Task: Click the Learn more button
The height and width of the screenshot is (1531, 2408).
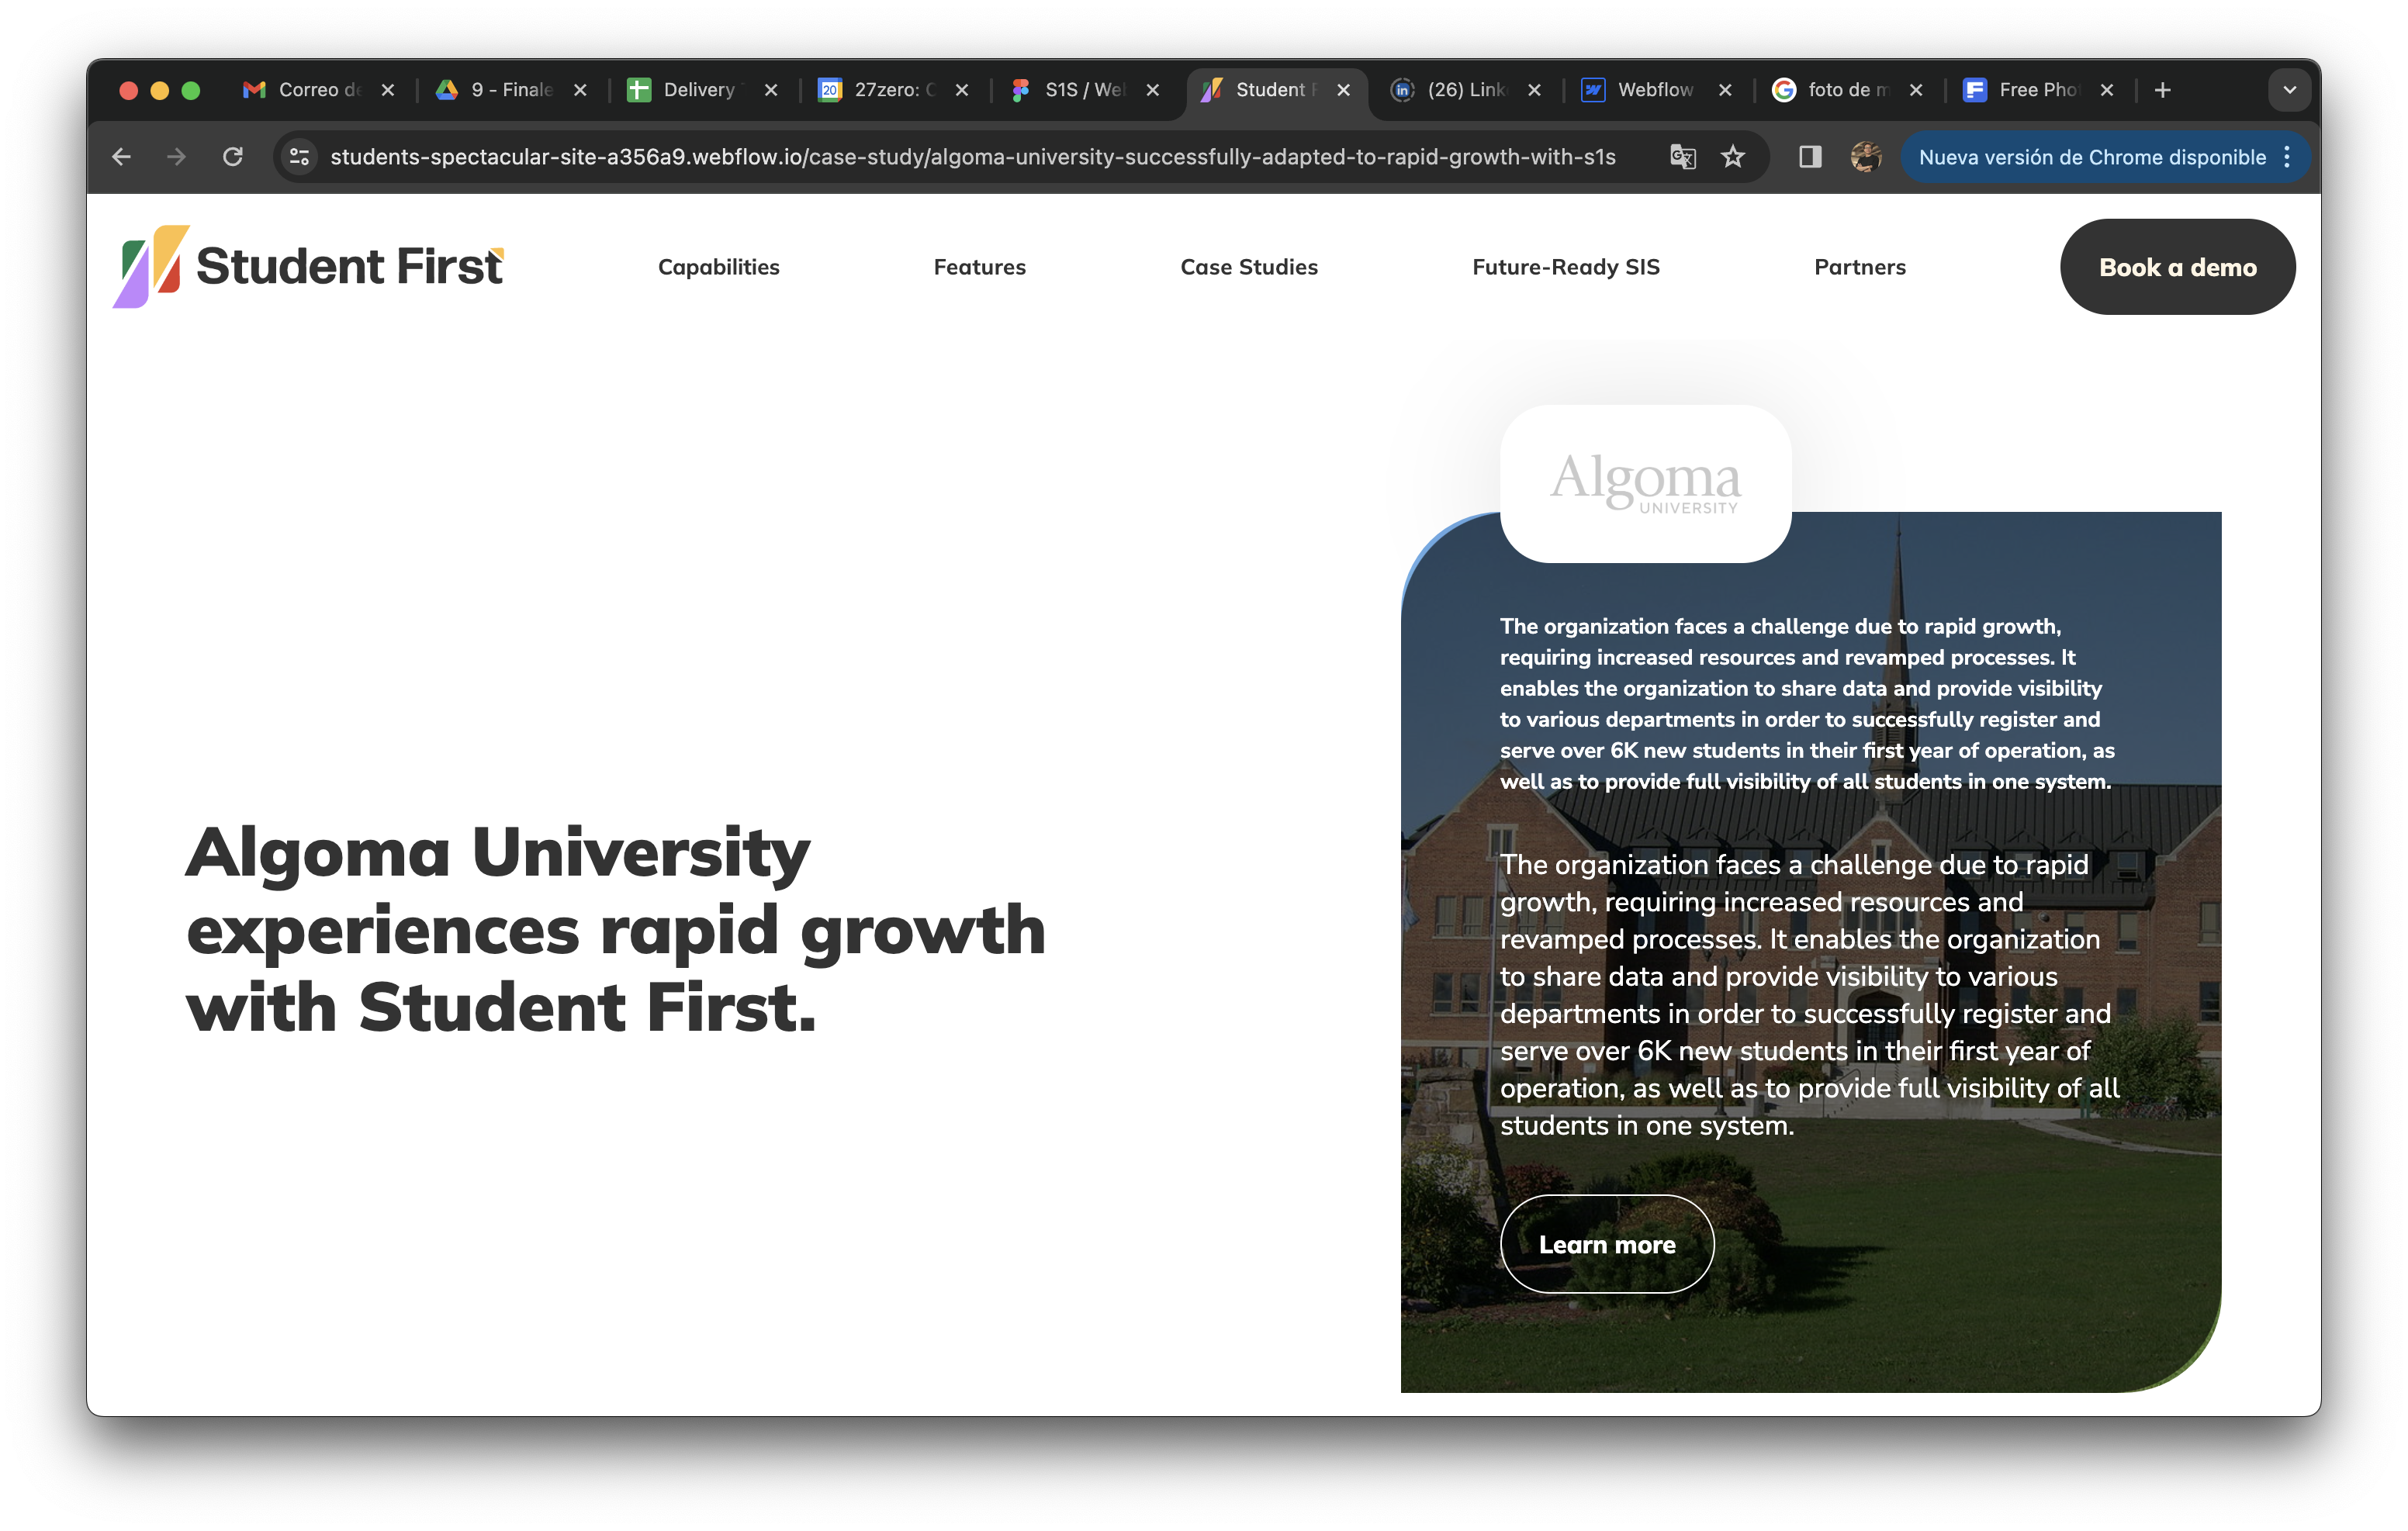Action: click(x=1606, y=1244)
